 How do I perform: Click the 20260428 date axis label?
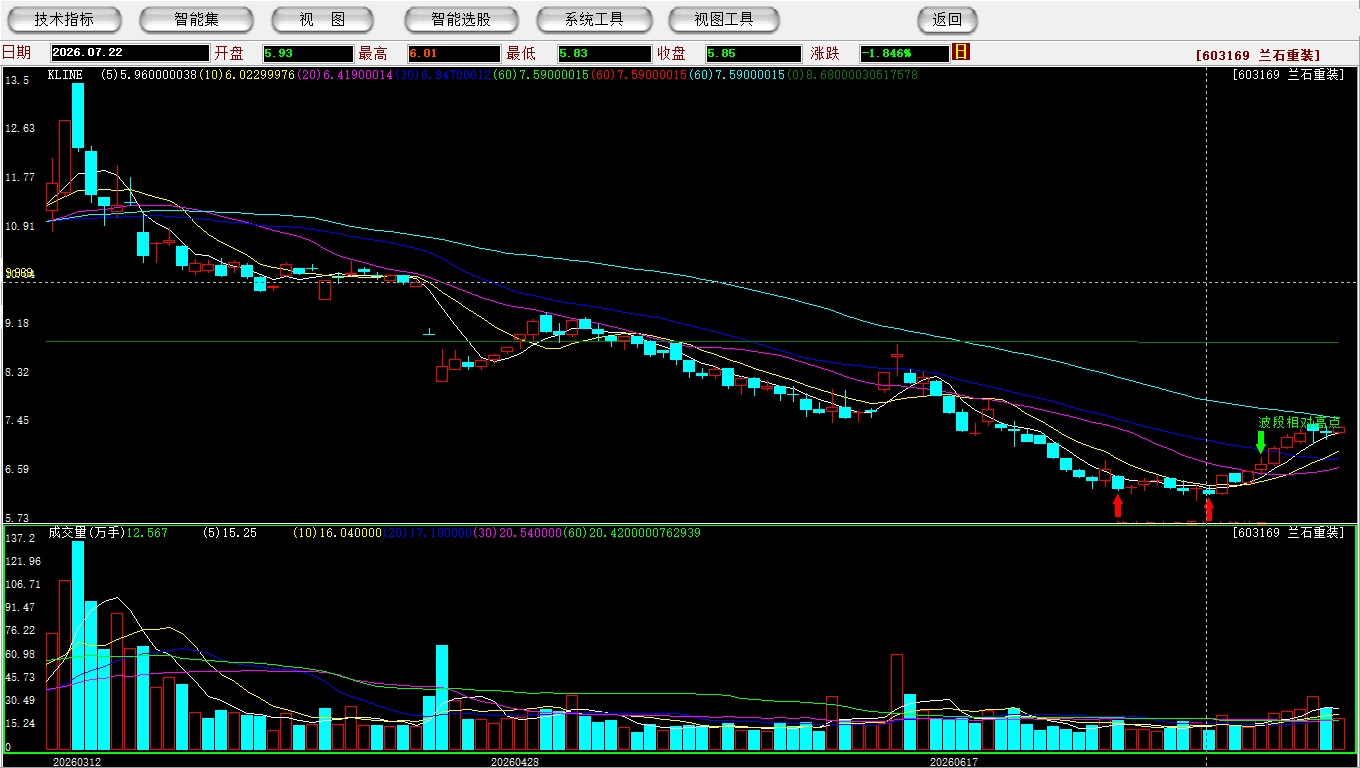point(515,762)
